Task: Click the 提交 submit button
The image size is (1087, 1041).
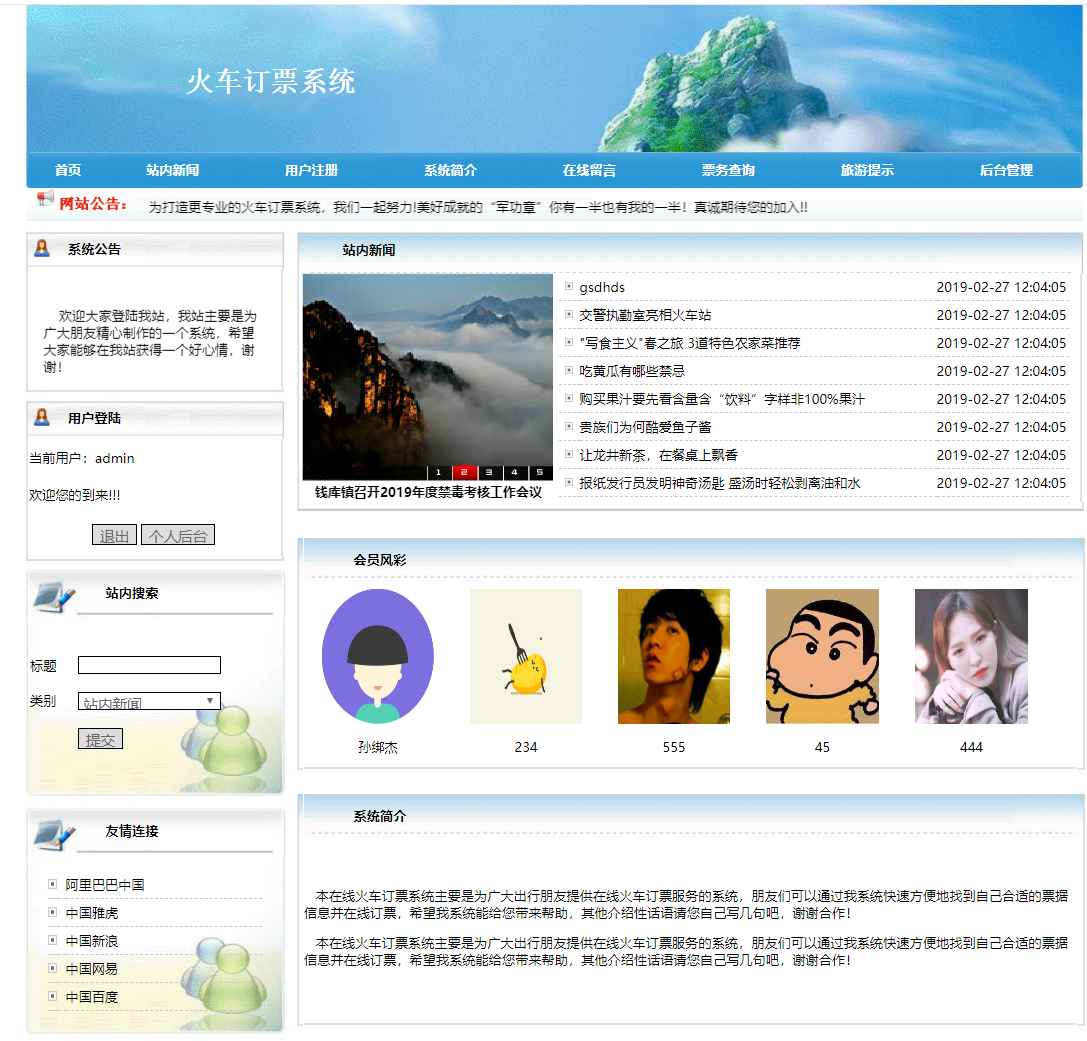Action: coord(100,738)
